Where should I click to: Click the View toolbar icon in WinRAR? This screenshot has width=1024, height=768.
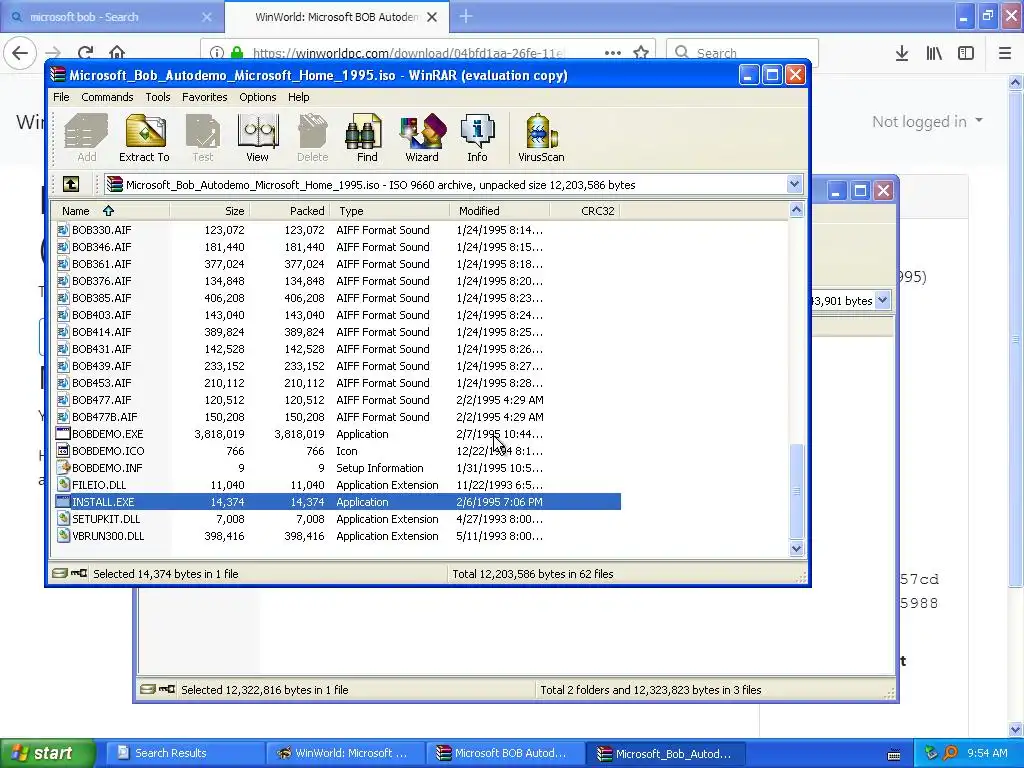tap(257, 138)
